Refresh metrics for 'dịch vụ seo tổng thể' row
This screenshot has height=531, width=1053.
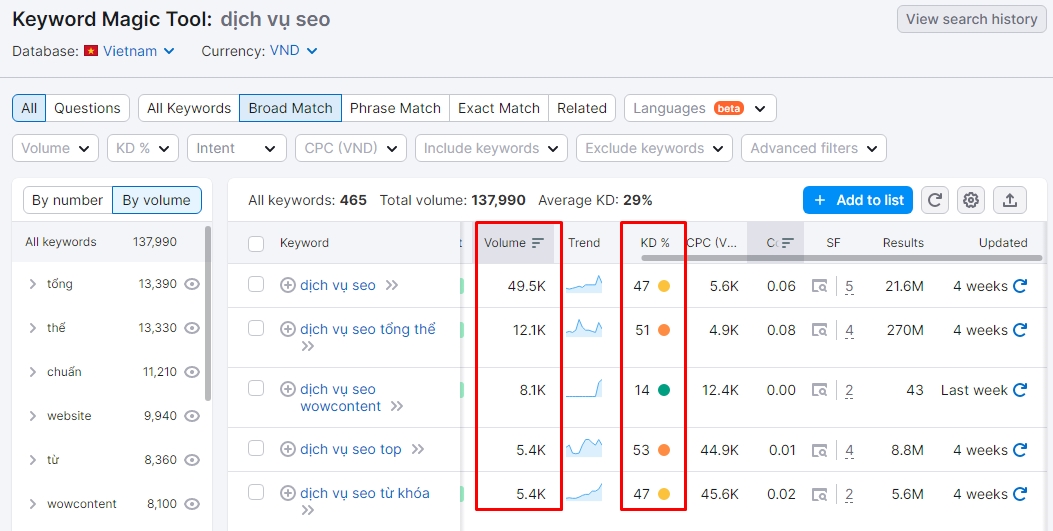1019,330
